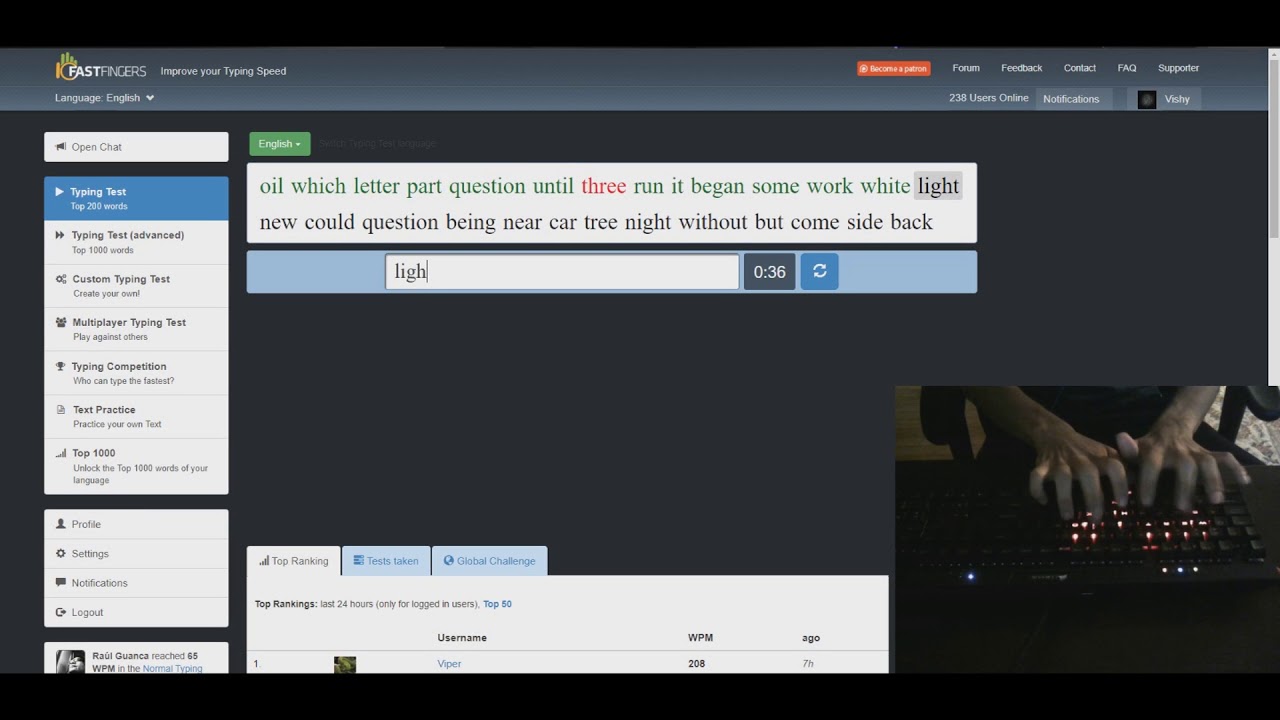Click the Open Chat megaphone icon
The image size is (1280, 720).
click(61, 147)
